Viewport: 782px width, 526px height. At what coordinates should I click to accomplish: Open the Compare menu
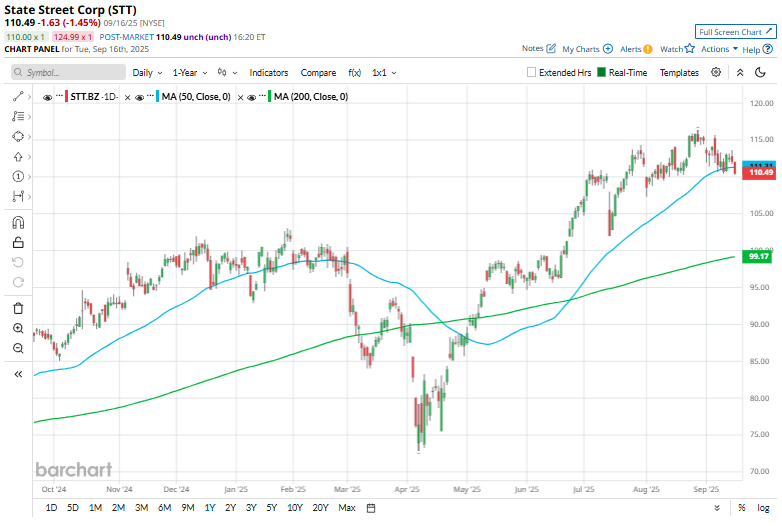pyautogui.click(x=318, y=73)
